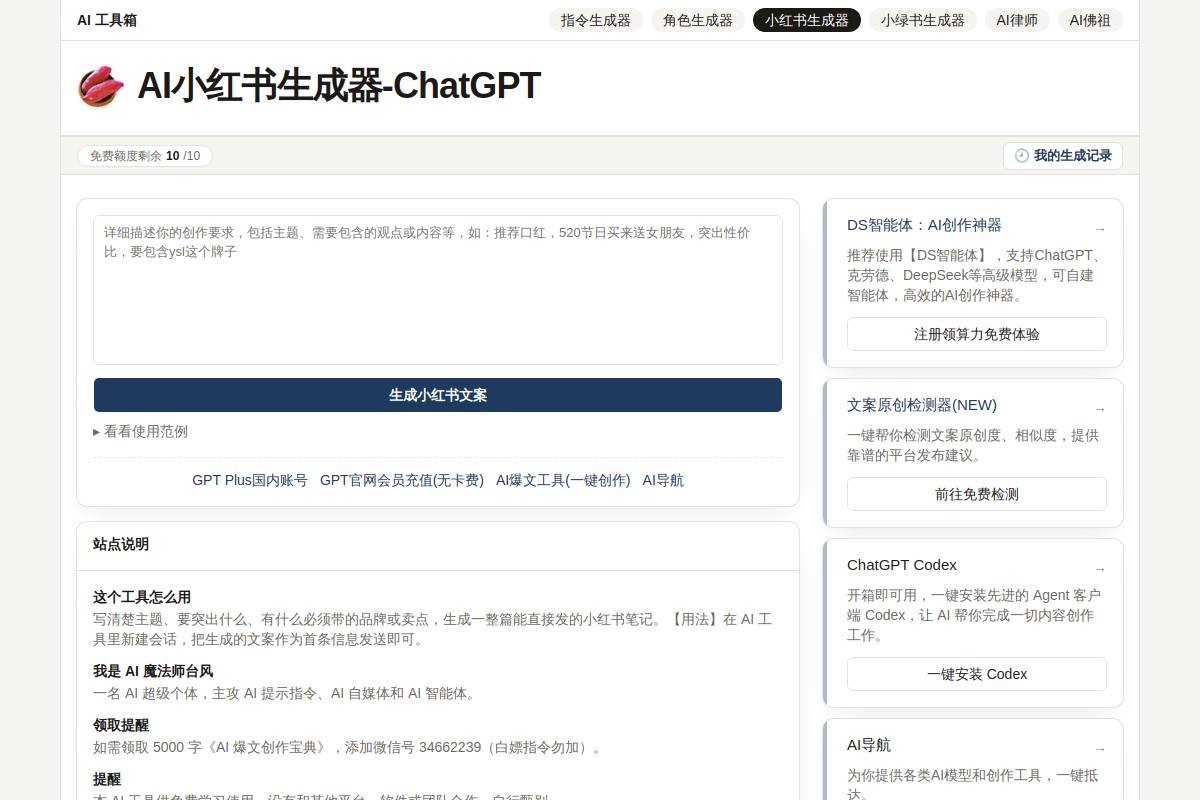Switch to 角色生成器 tab

[x=698, y=20]
